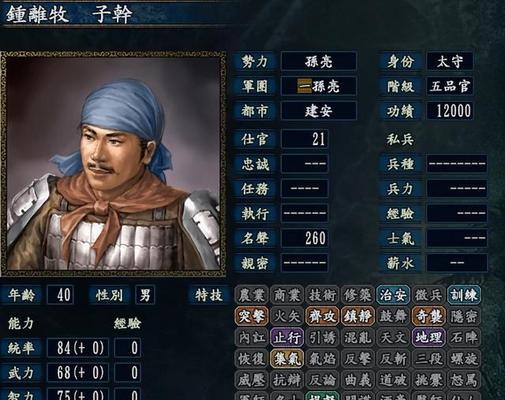Toggle the greyed-out 火矢 skill
The height and width of the screenshot is (400, 505).
point(287,316)
